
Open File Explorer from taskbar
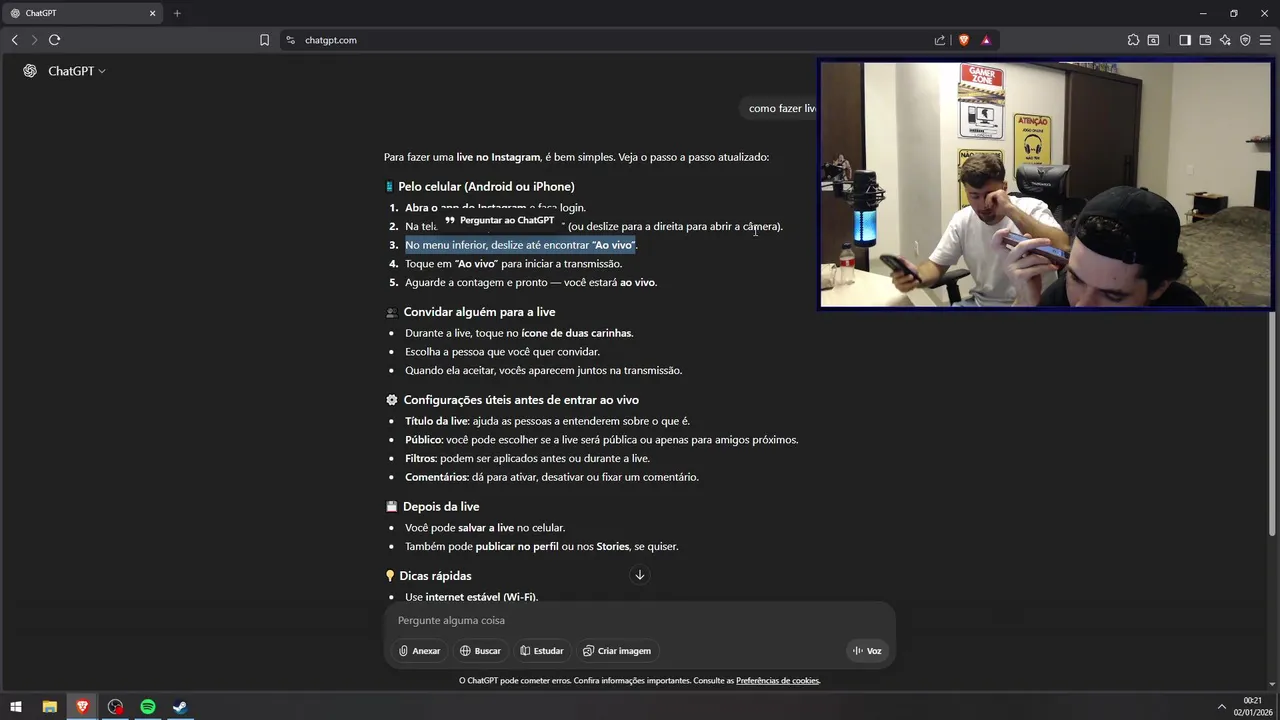click(x=49, y=707)
